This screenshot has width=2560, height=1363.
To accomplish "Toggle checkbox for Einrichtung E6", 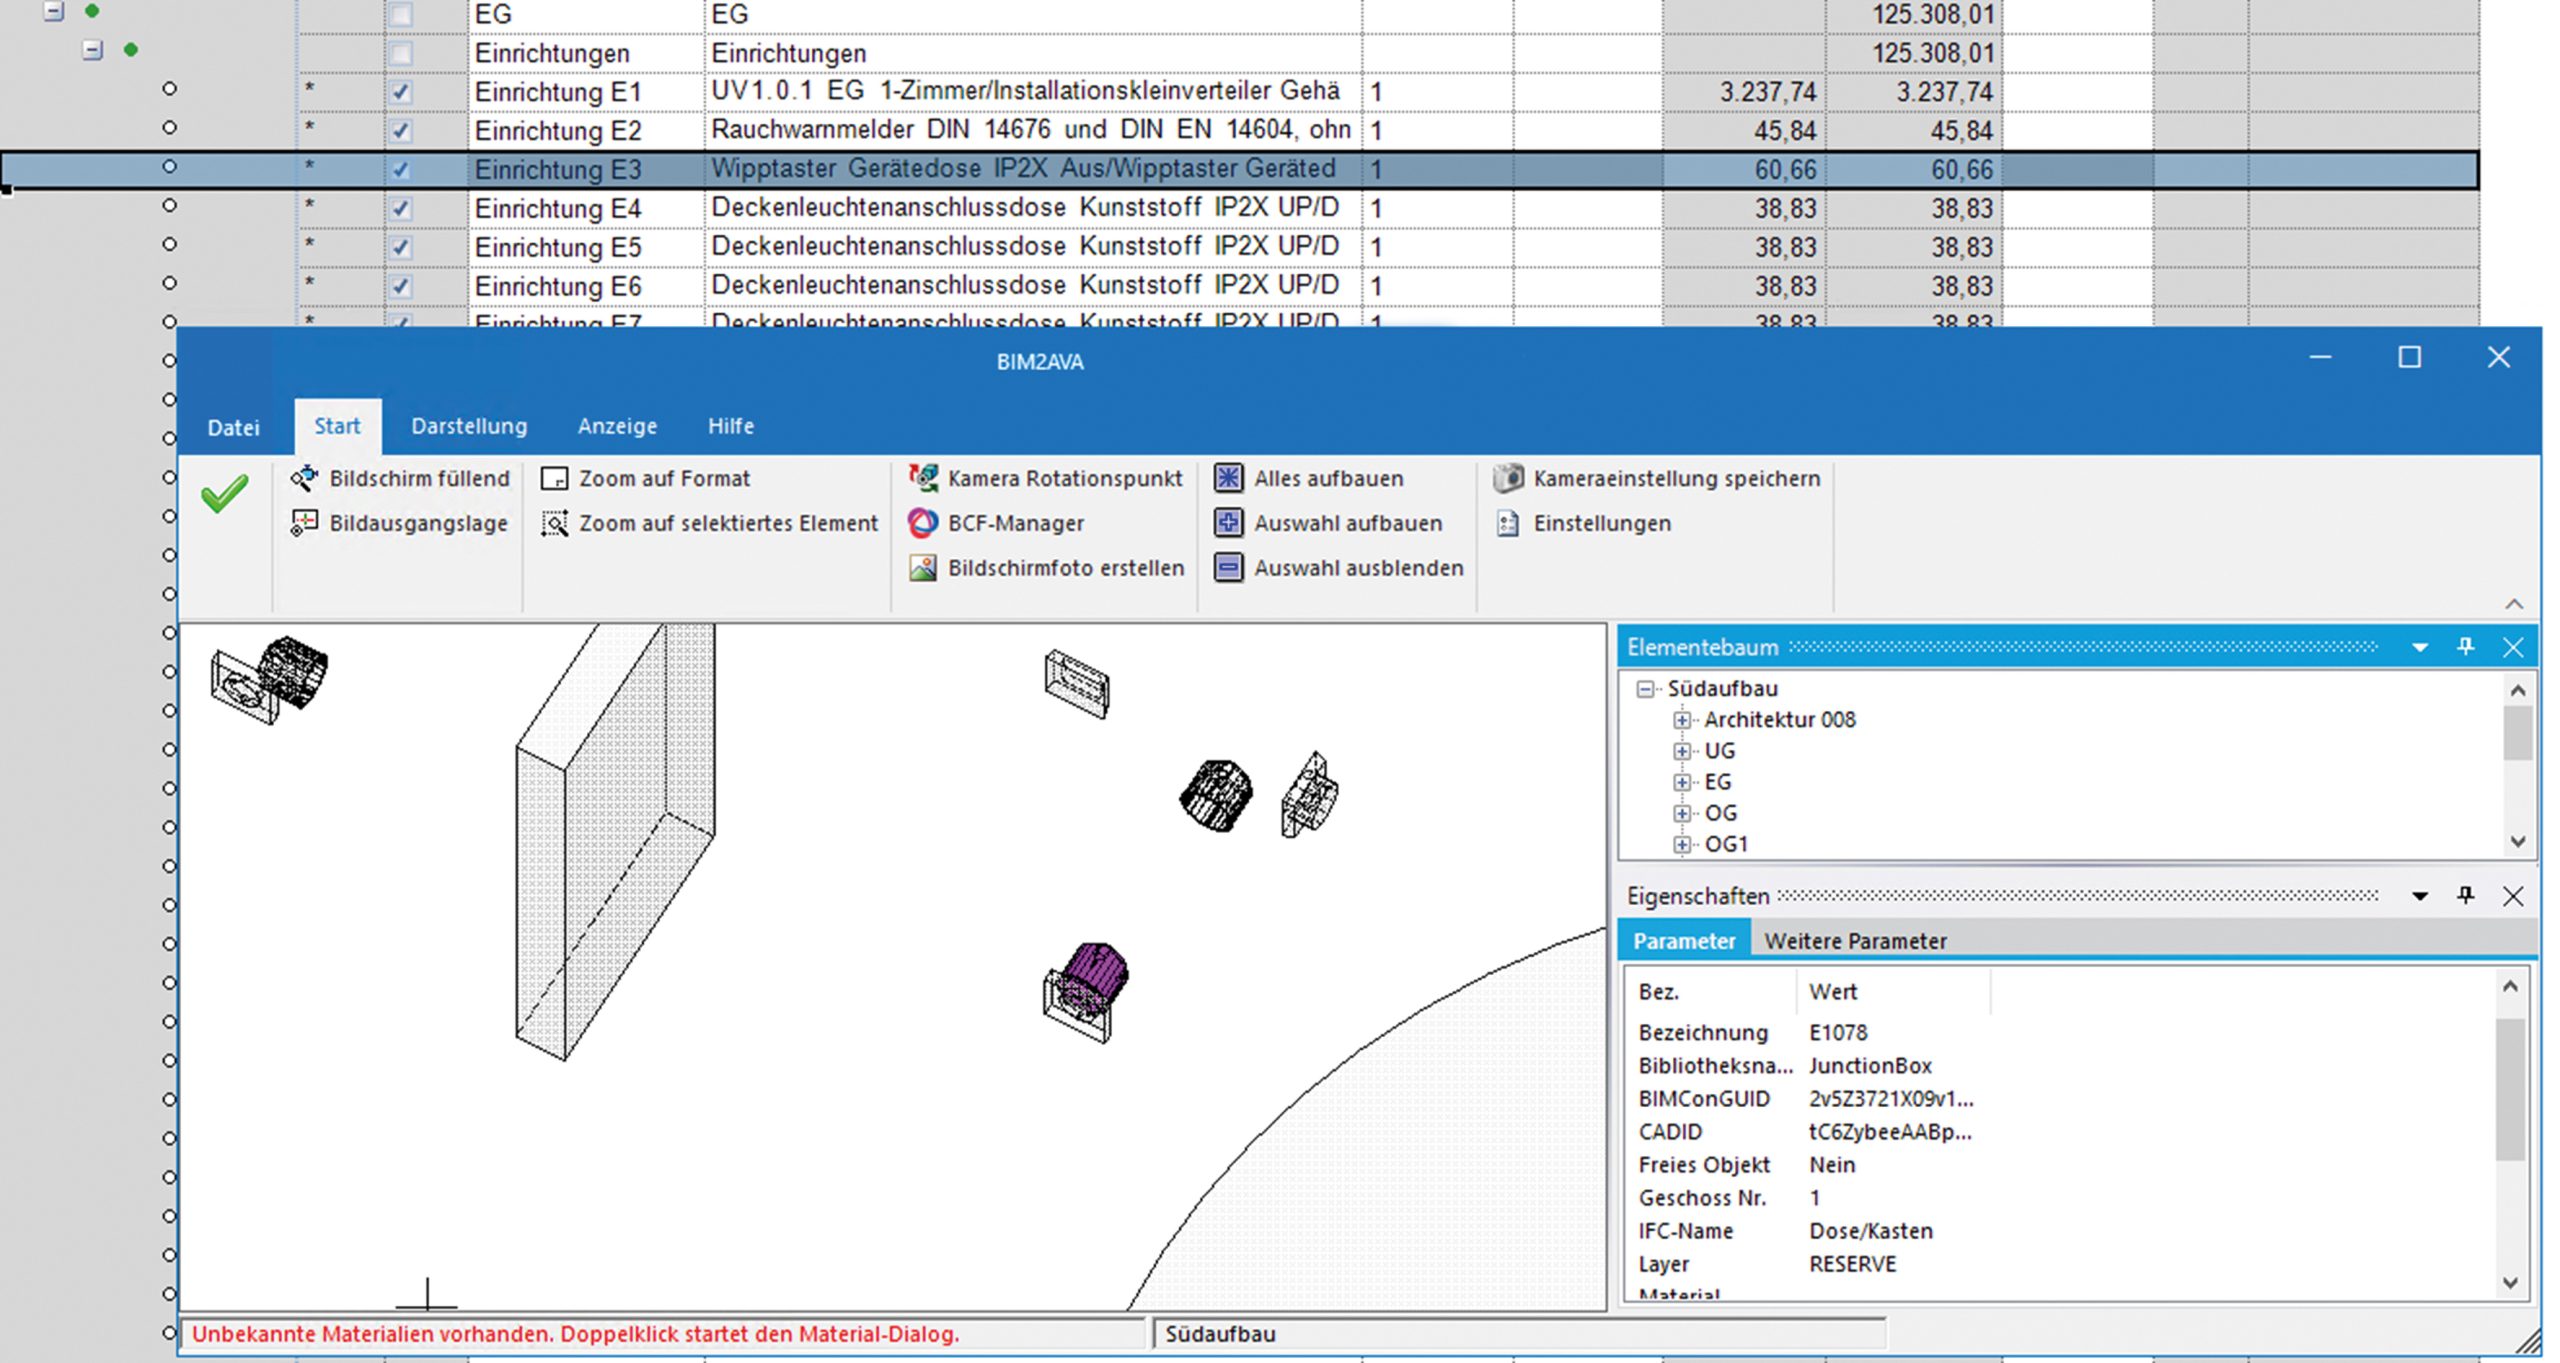I will (401, 286).
